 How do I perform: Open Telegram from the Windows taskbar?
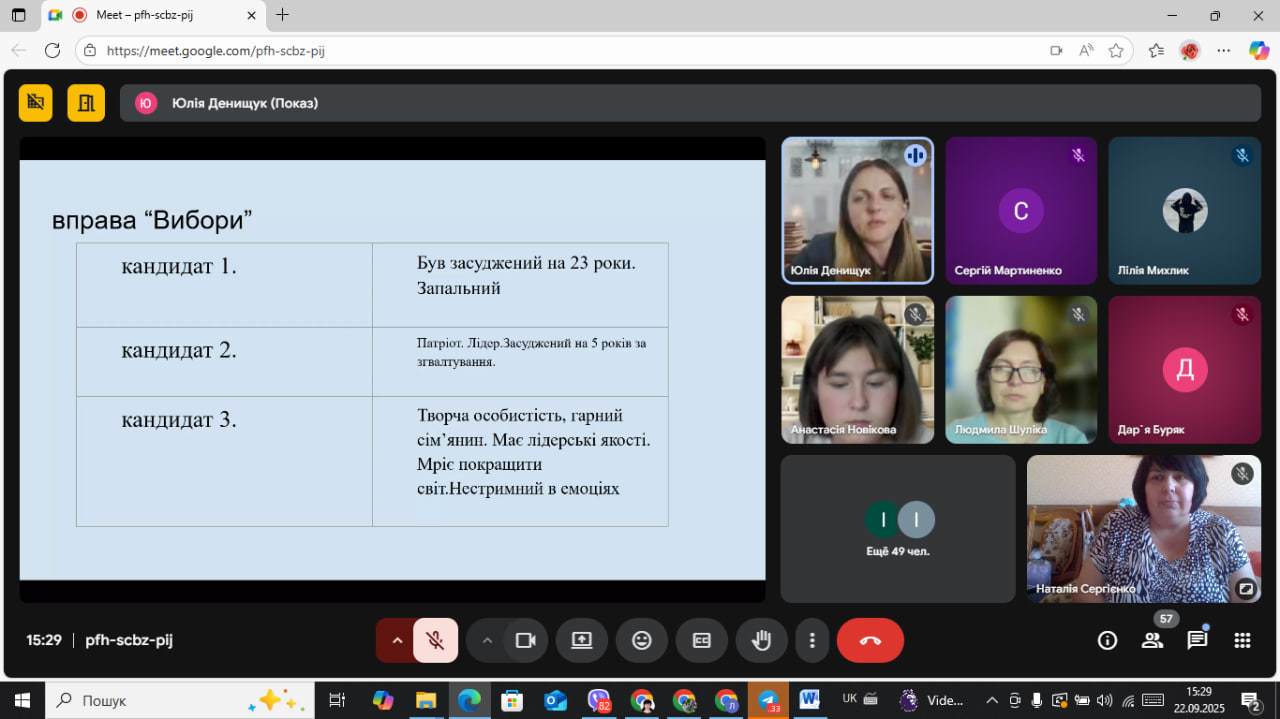coord(768,700)
